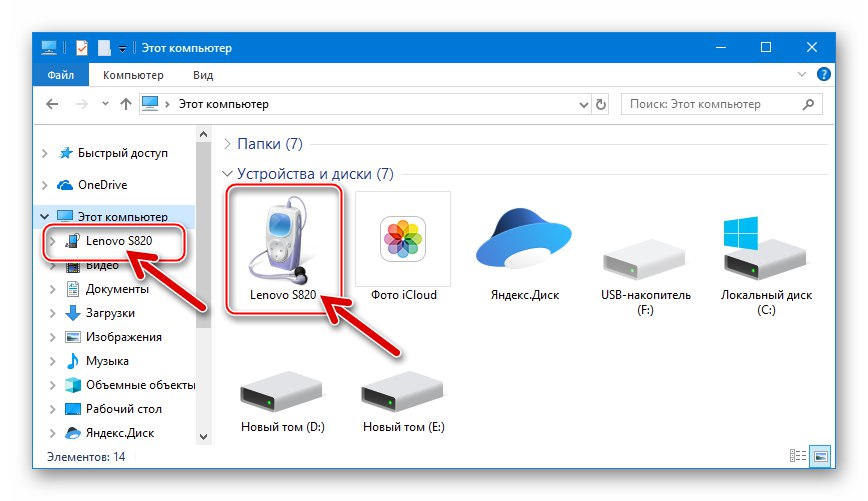Select Яндекс.Диск in navigation tree
The image size is (868, 501).
(x=120, y=433)
